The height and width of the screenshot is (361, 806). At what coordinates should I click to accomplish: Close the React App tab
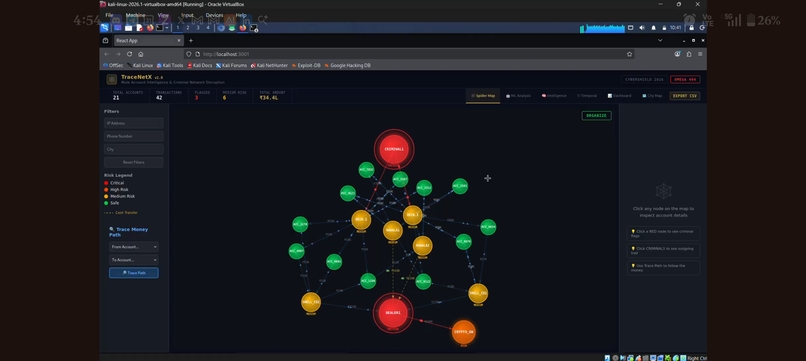coord(179,41)
